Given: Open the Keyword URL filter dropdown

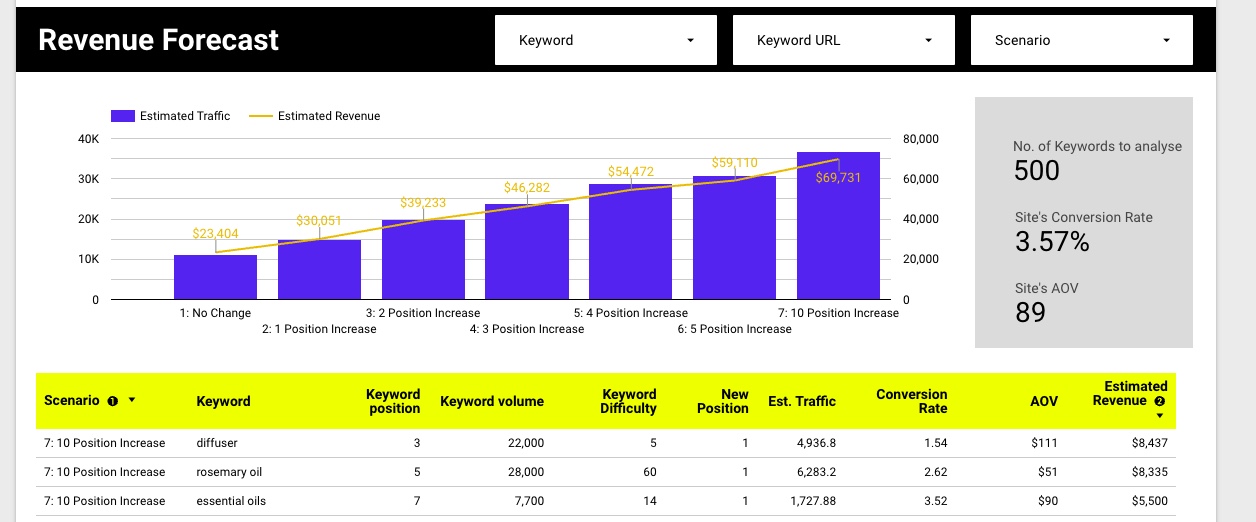Looking at the screenshot, I should [x=843, y=41].
